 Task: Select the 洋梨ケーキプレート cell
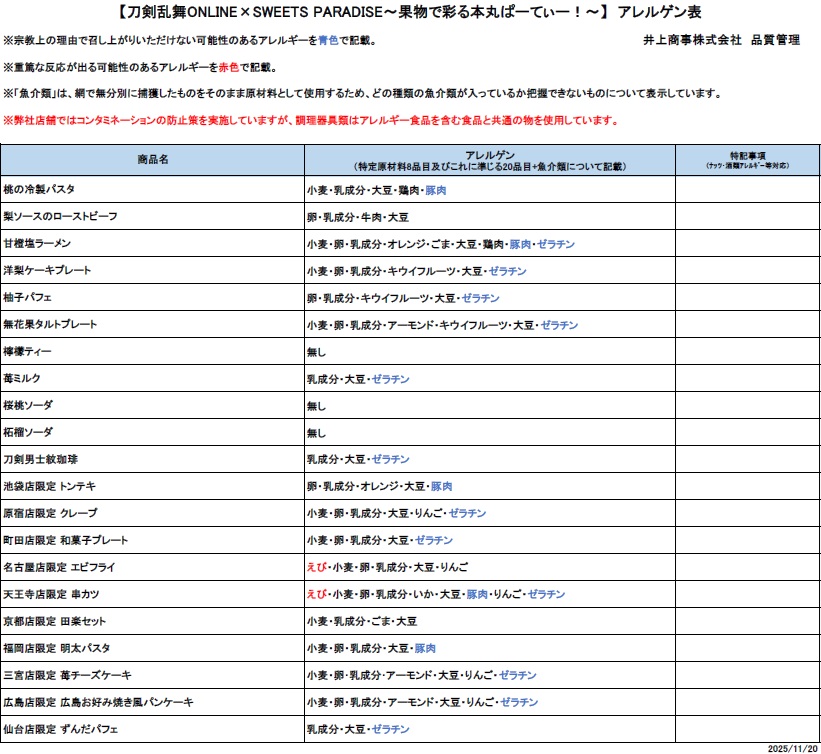[x=47, y=271]
